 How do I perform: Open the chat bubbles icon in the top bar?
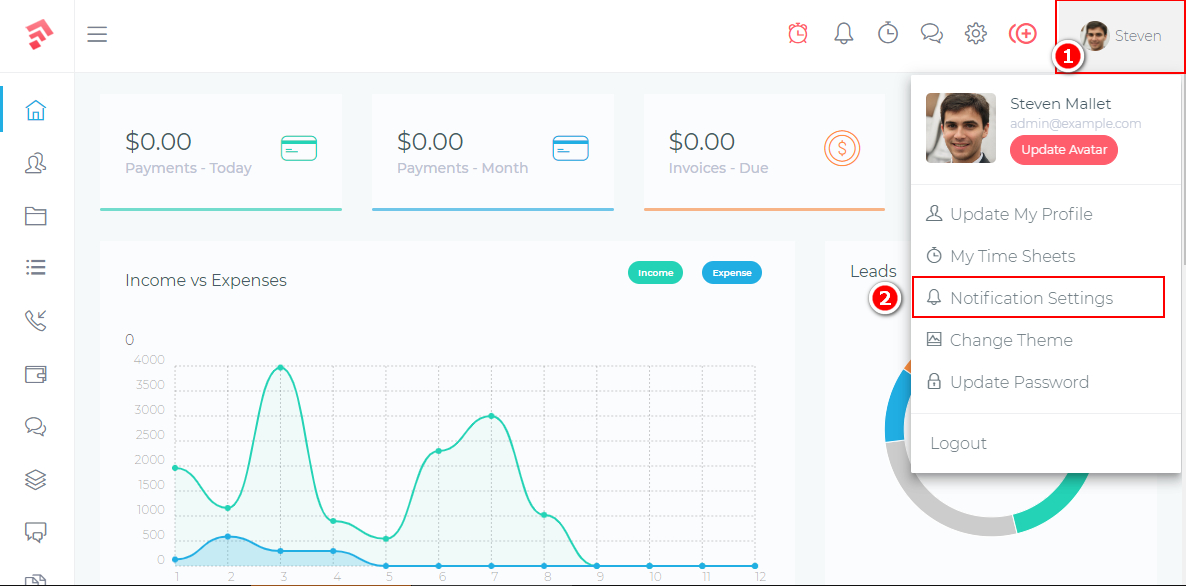[x=932, y=34]
